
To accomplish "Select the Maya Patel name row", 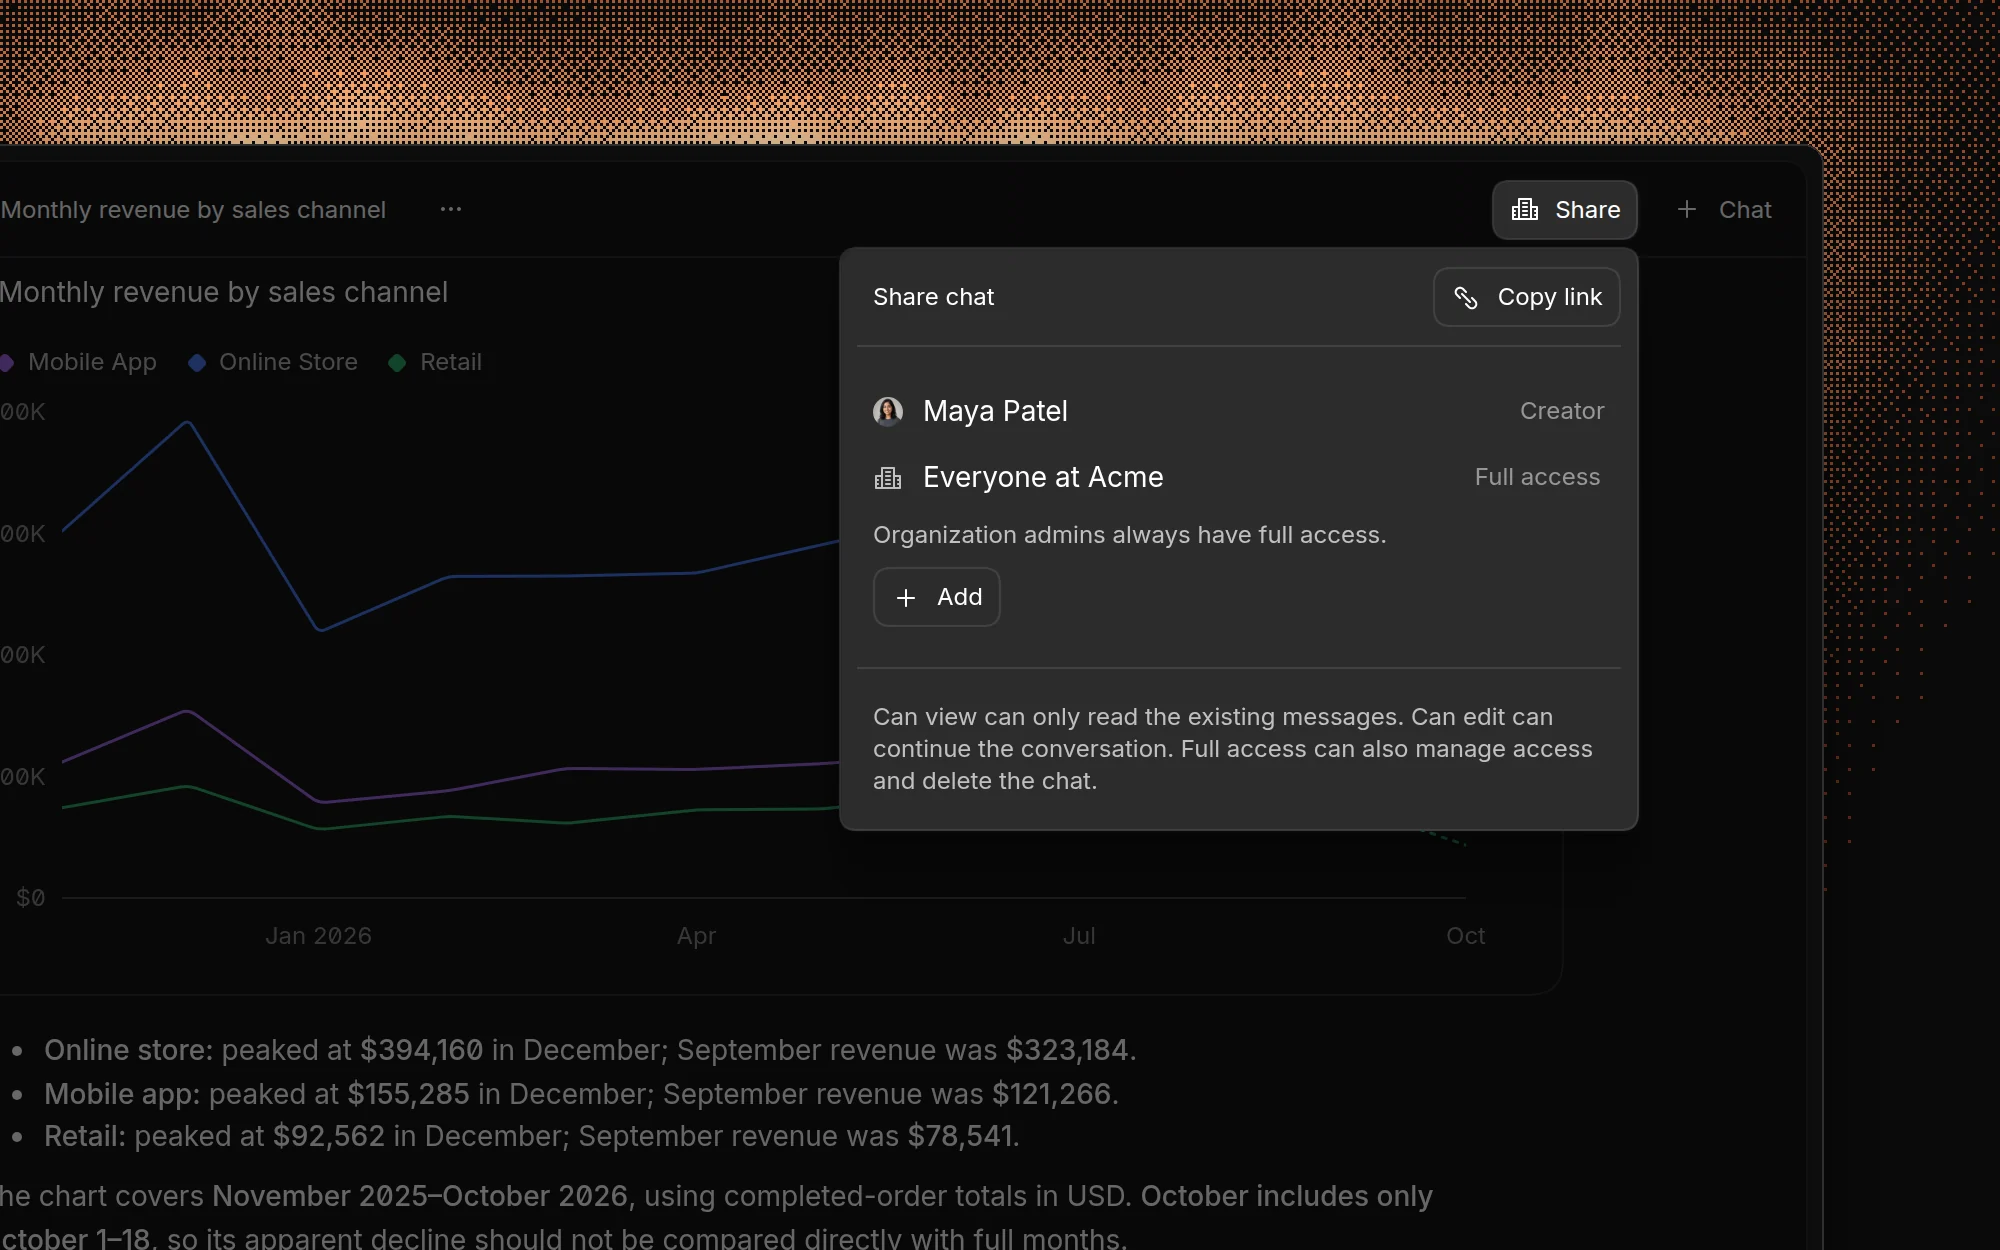I will point(1238,411).
